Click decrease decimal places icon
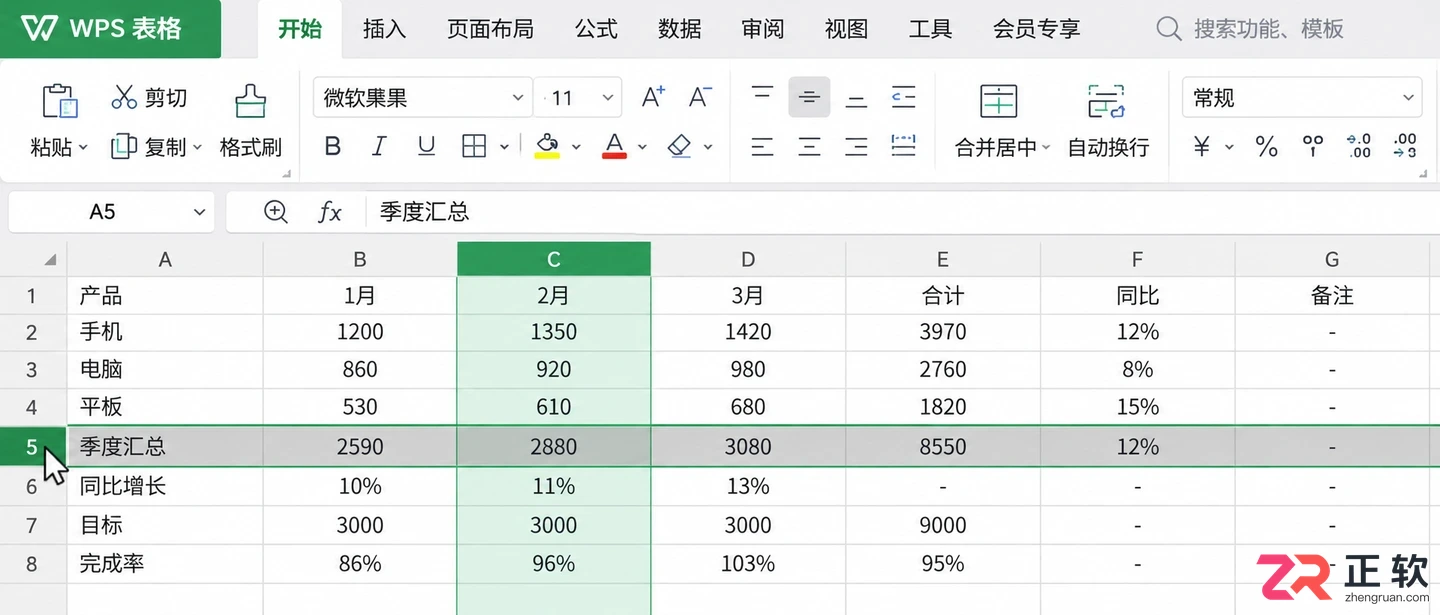 (1405, 147)
